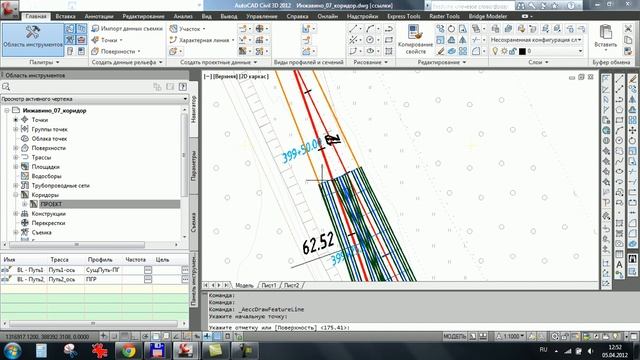640x360 pixels.
Task: Click Импорт данных съемки in ribbon
Action: pyautogui.click(x=127, y=29)
